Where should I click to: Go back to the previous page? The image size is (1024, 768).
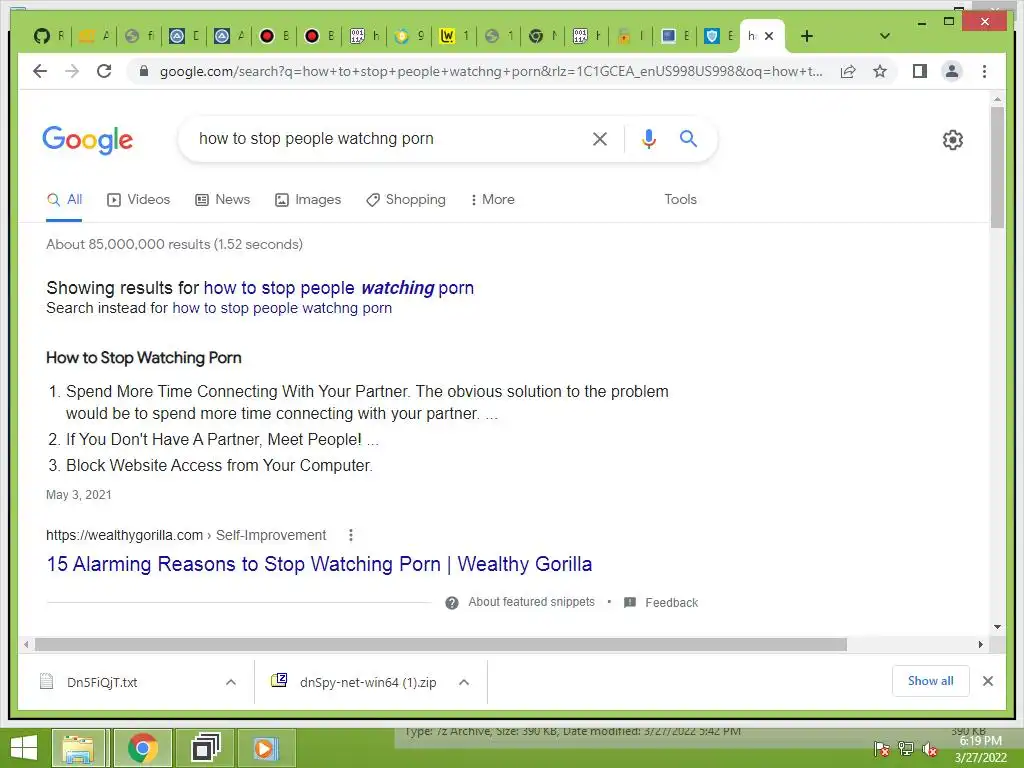(40, 71)
